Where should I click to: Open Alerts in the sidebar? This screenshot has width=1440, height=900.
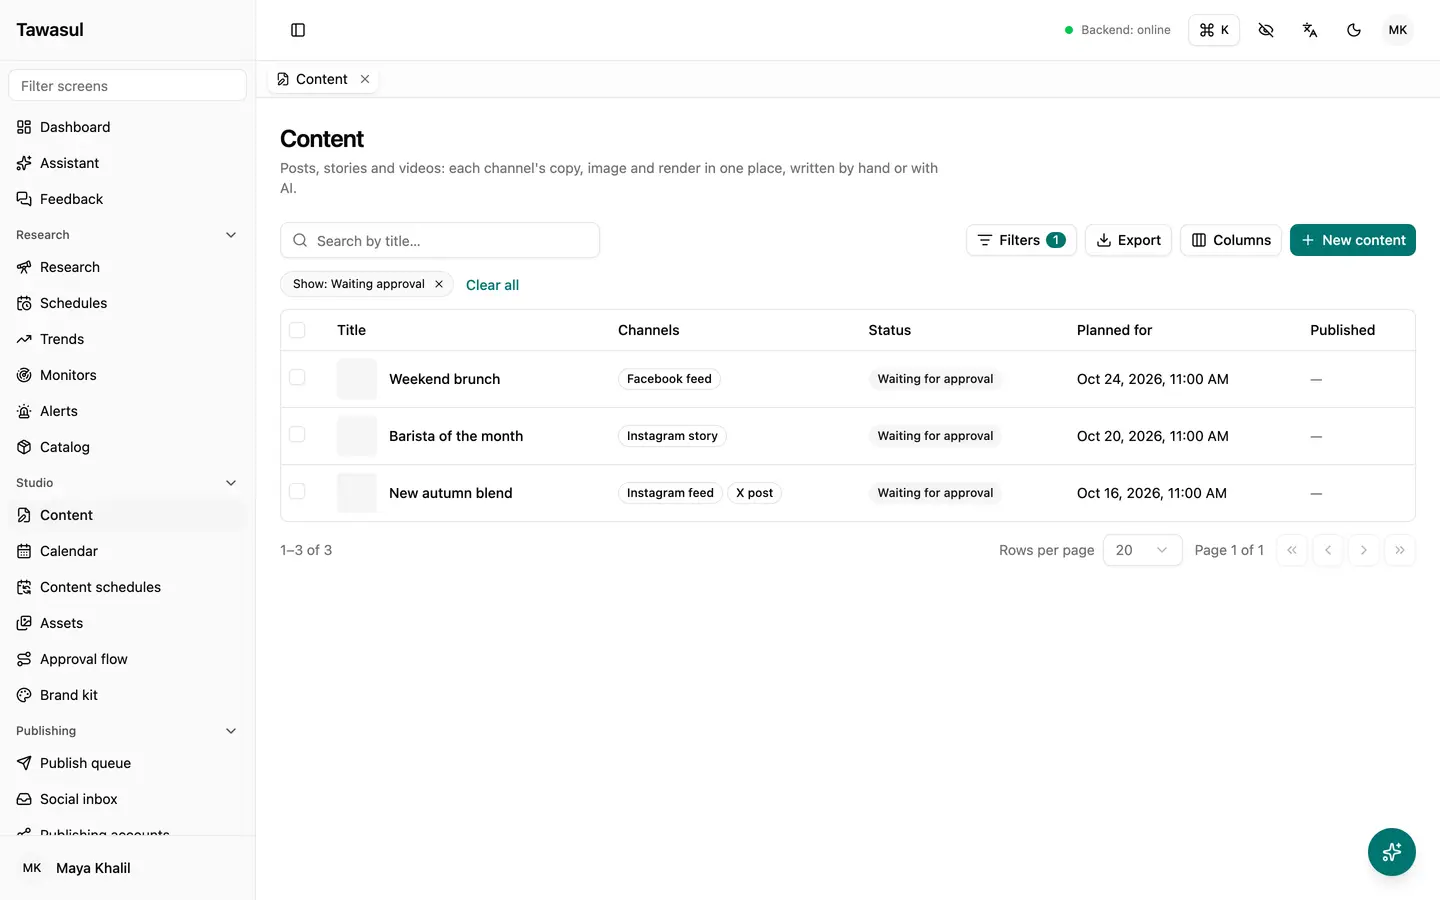tap(127, 411)
